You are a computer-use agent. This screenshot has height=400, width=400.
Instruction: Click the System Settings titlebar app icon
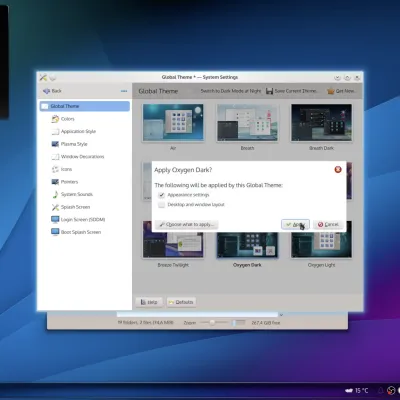click(43, 77)
